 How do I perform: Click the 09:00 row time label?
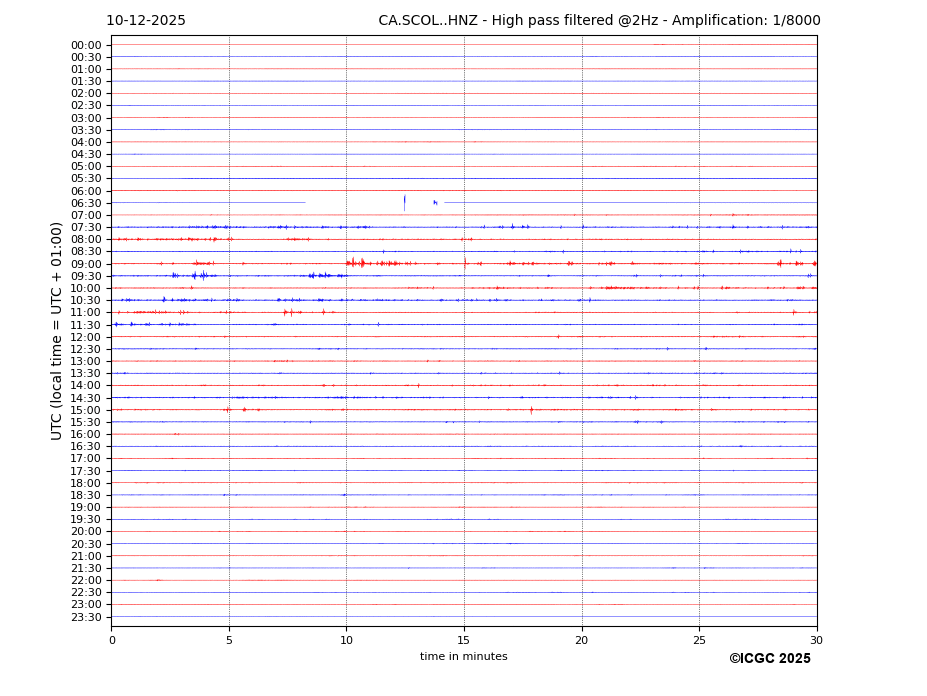click(85, 264)
